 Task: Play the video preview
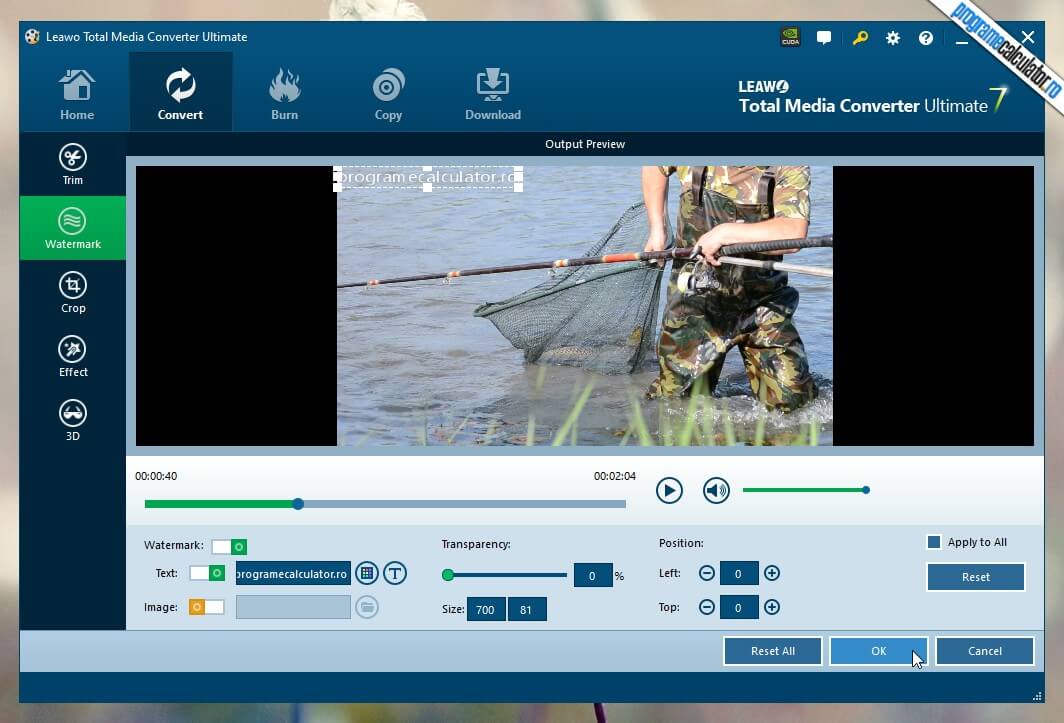(669, 490)
